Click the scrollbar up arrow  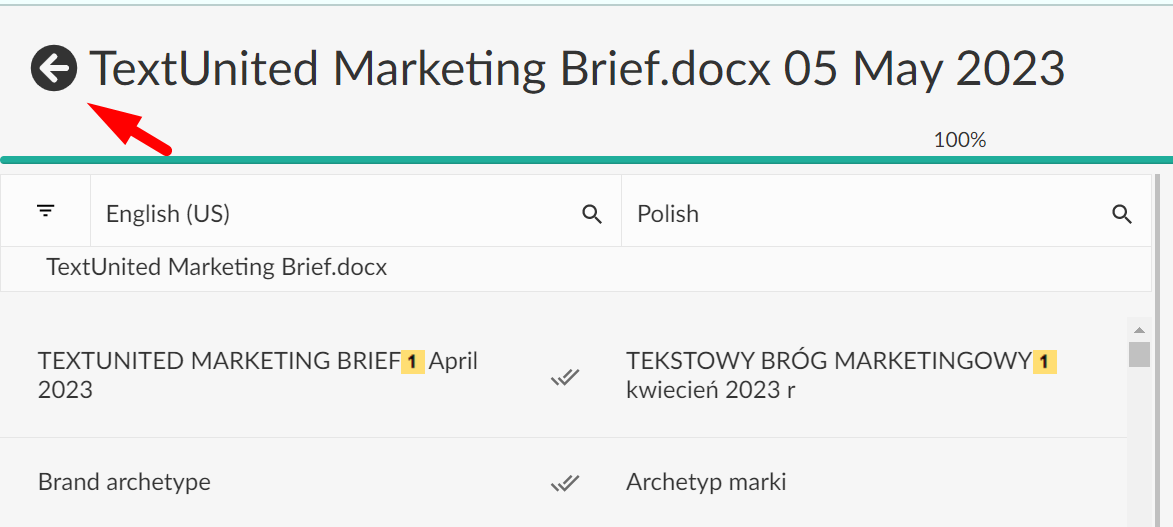(x=1139, y=329)
